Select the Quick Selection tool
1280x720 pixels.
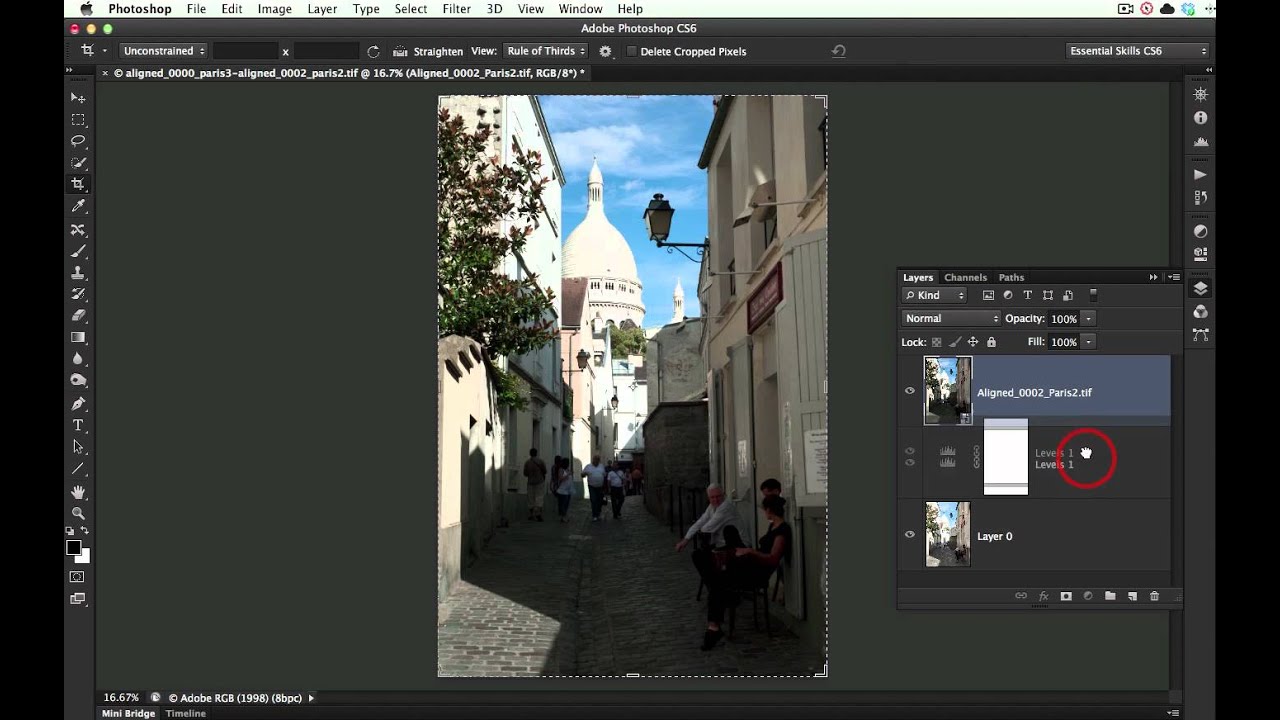tap(78, 163)
